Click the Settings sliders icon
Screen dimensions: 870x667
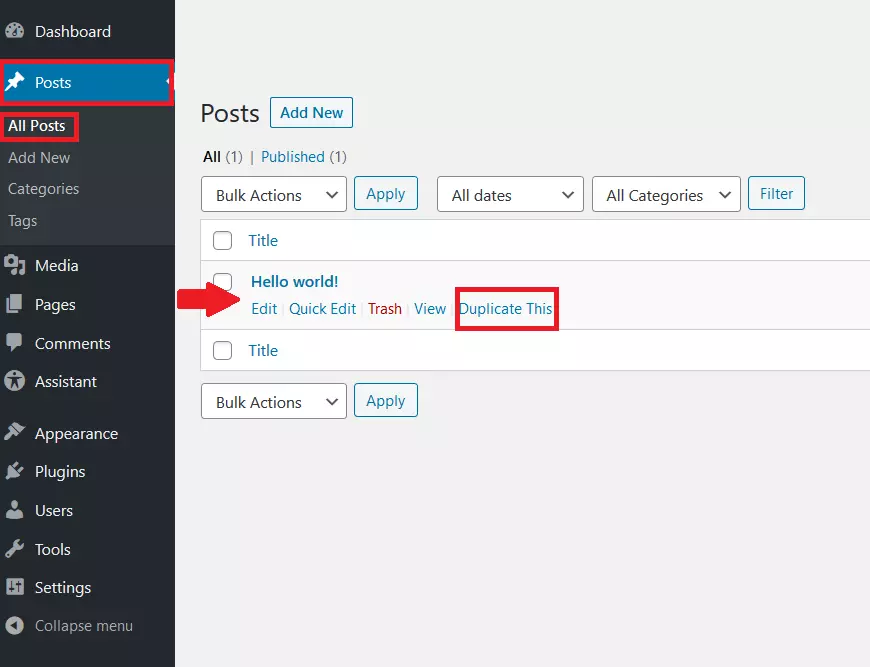15,587
